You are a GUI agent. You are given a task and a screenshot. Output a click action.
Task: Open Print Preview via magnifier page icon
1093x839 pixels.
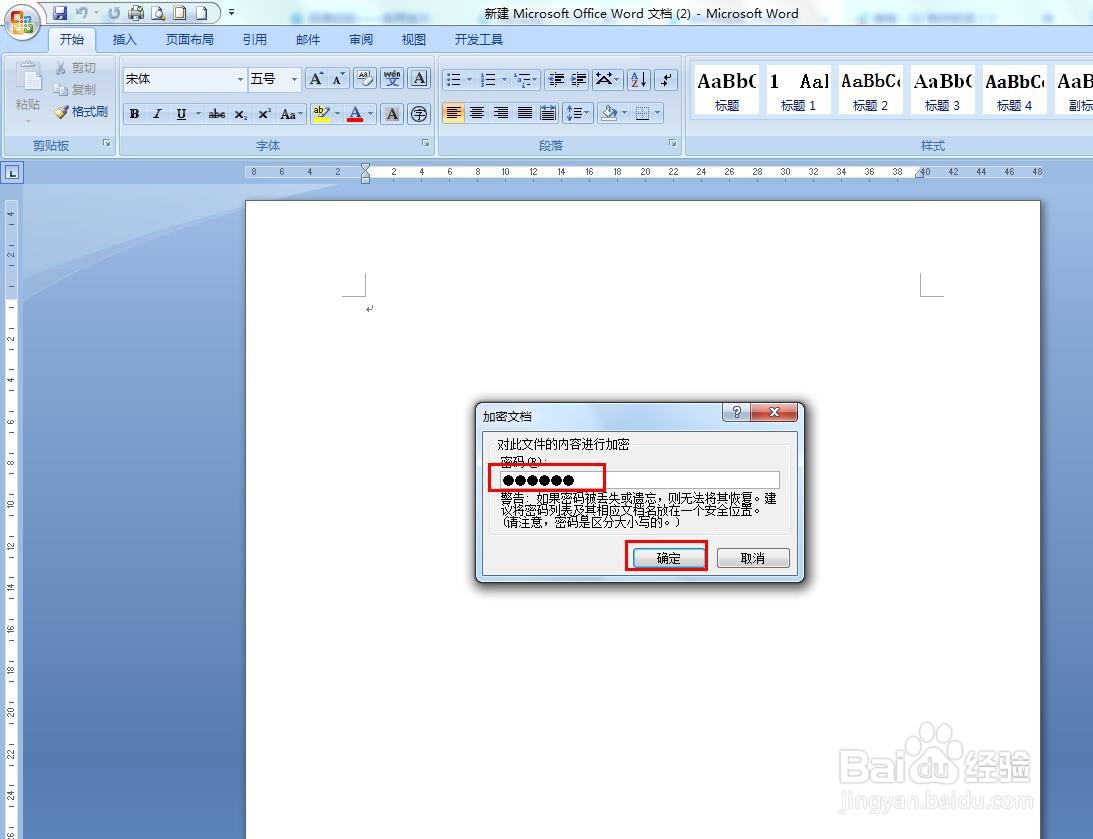point(158,13)
